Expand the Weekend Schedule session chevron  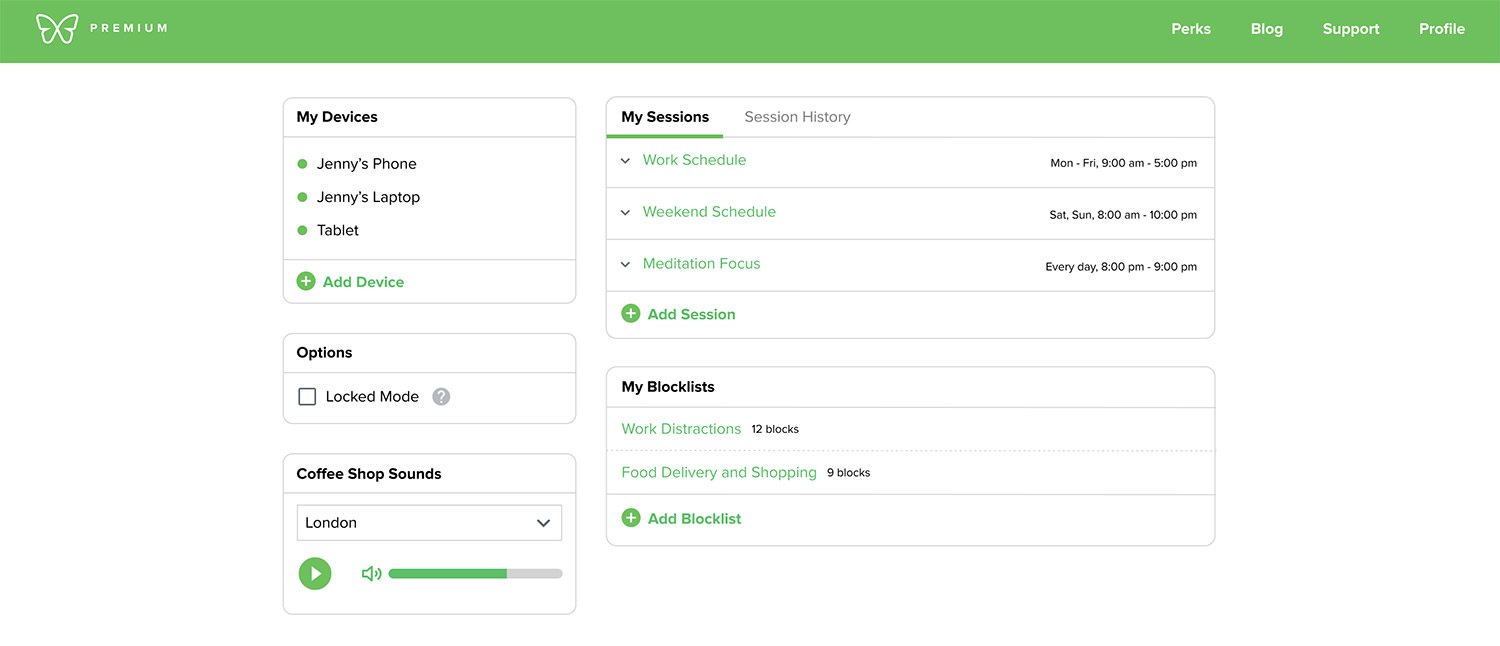click(x=625, y=213)
